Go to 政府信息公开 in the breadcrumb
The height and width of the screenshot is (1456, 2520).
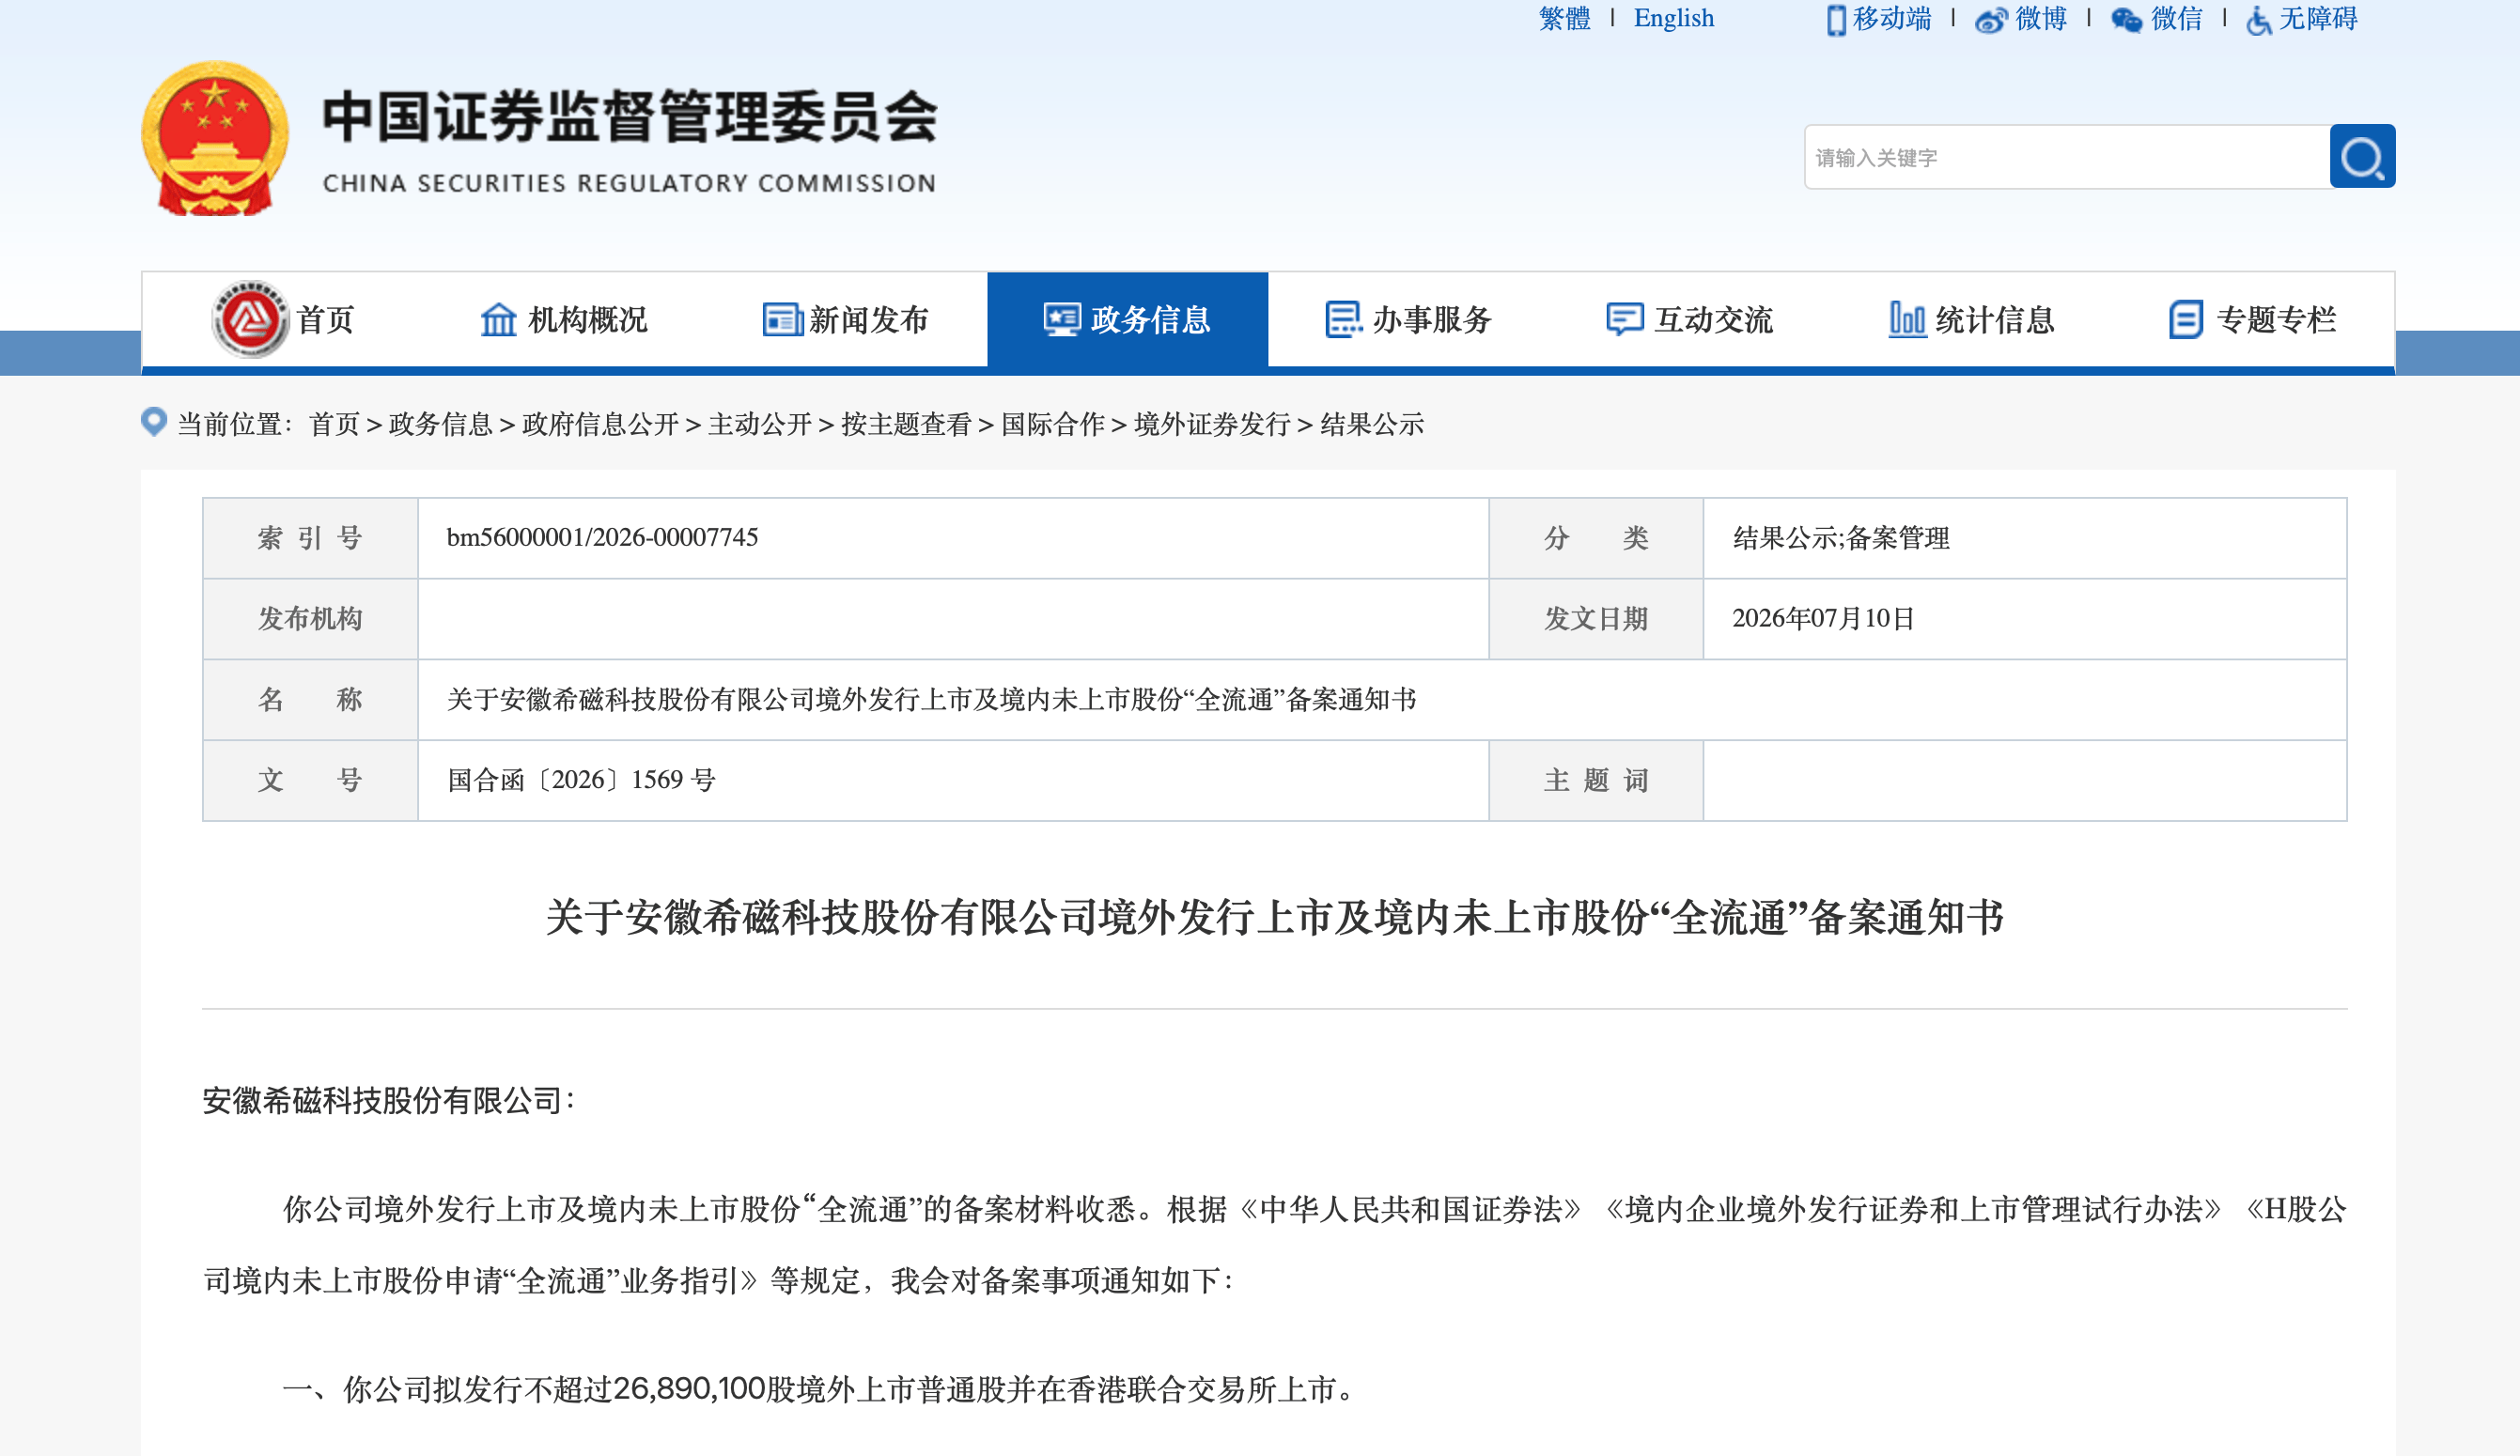(601, 424)
